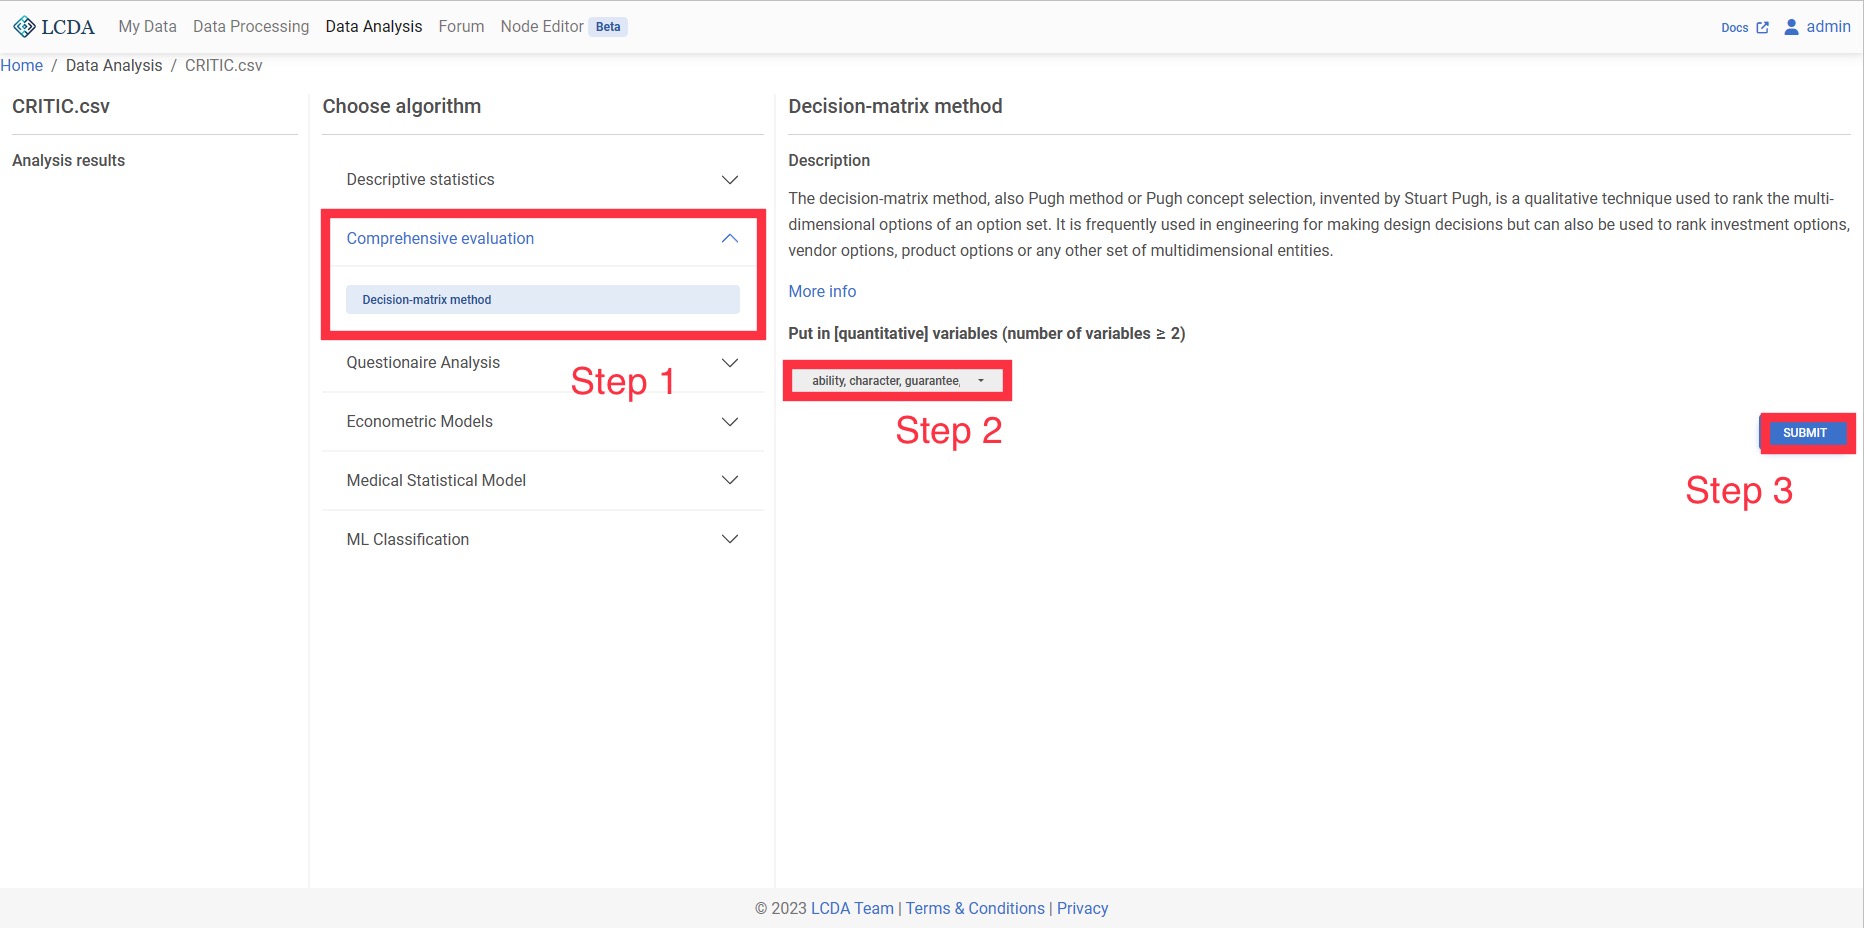Image resolution: width=1864 pixels, height=928 pixels.
Task: Open the quantitative variables dropdown
Action: [897, 381]
